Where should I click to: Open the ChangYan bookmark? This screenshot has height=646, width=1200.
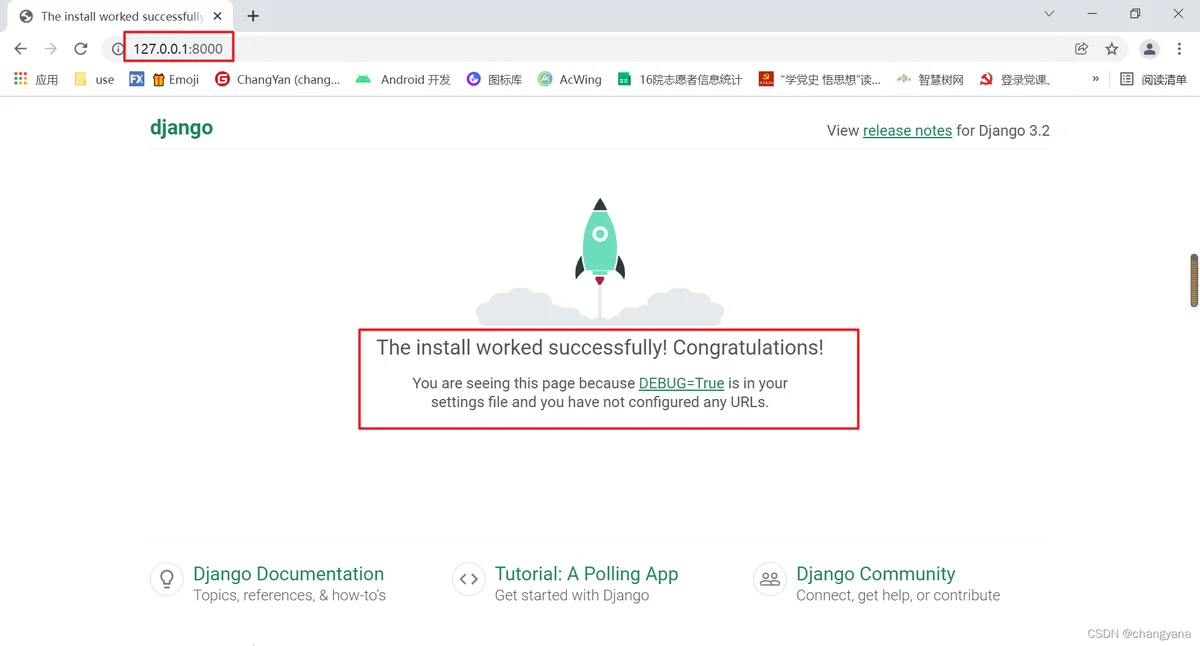pos(278,79)
